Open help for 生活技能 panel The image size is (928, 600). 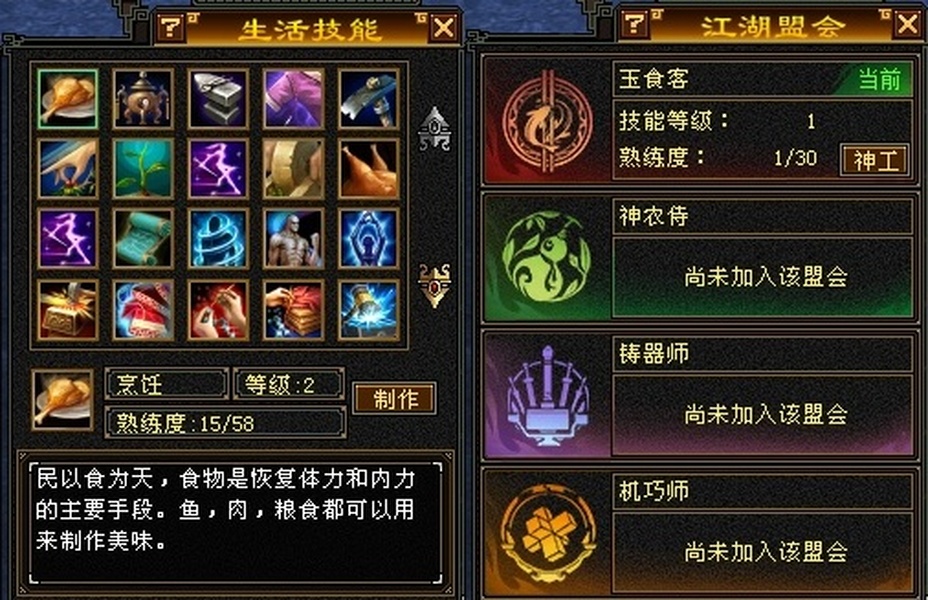172,27
